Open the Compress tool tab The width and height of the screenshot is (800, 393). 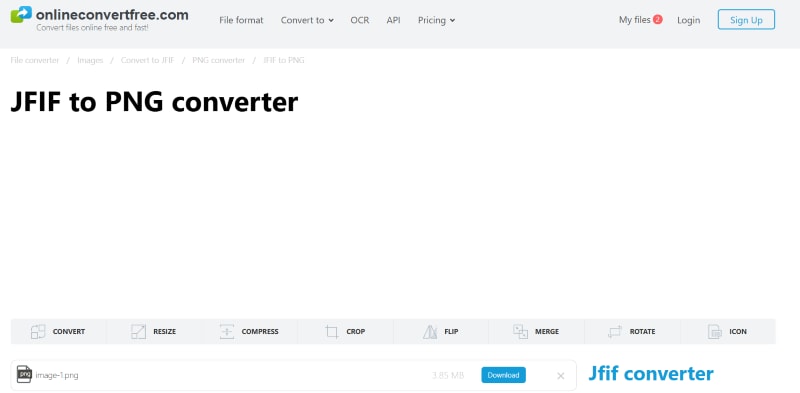click(249, 331)
